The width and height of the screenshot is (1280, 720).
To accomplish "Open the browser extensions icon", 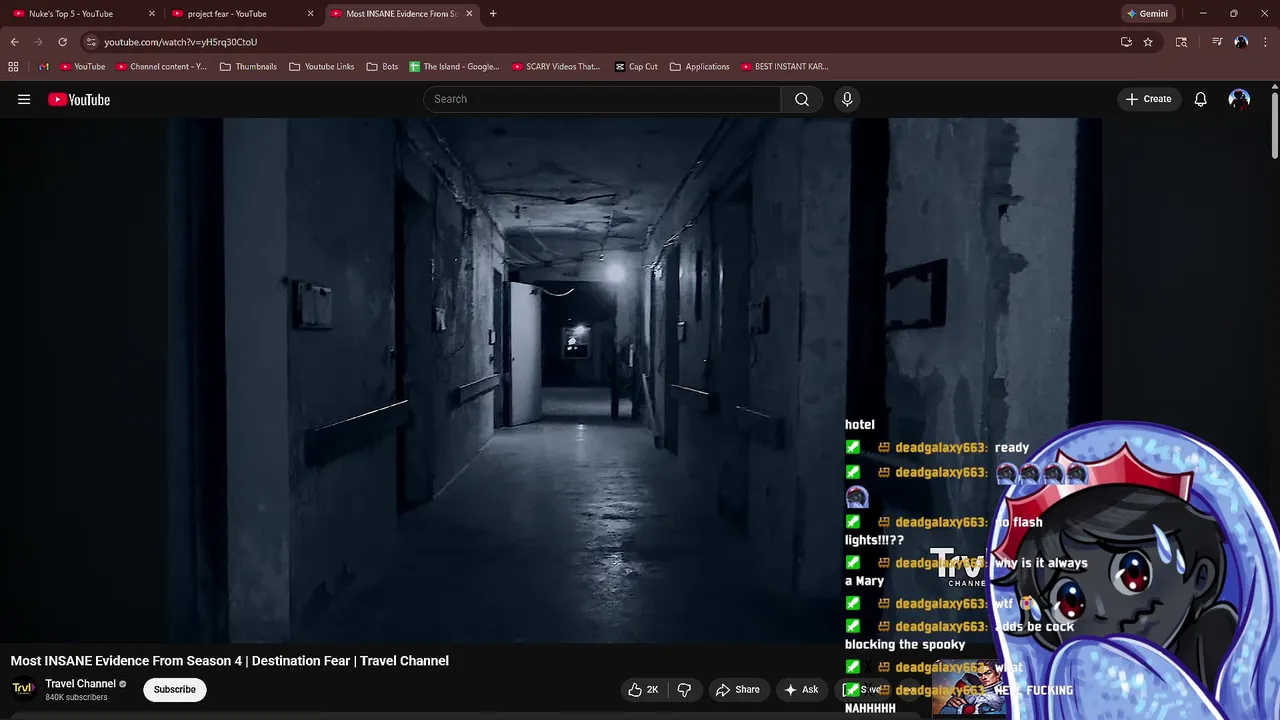I will pyautogui.click(x=1181, y=42).
